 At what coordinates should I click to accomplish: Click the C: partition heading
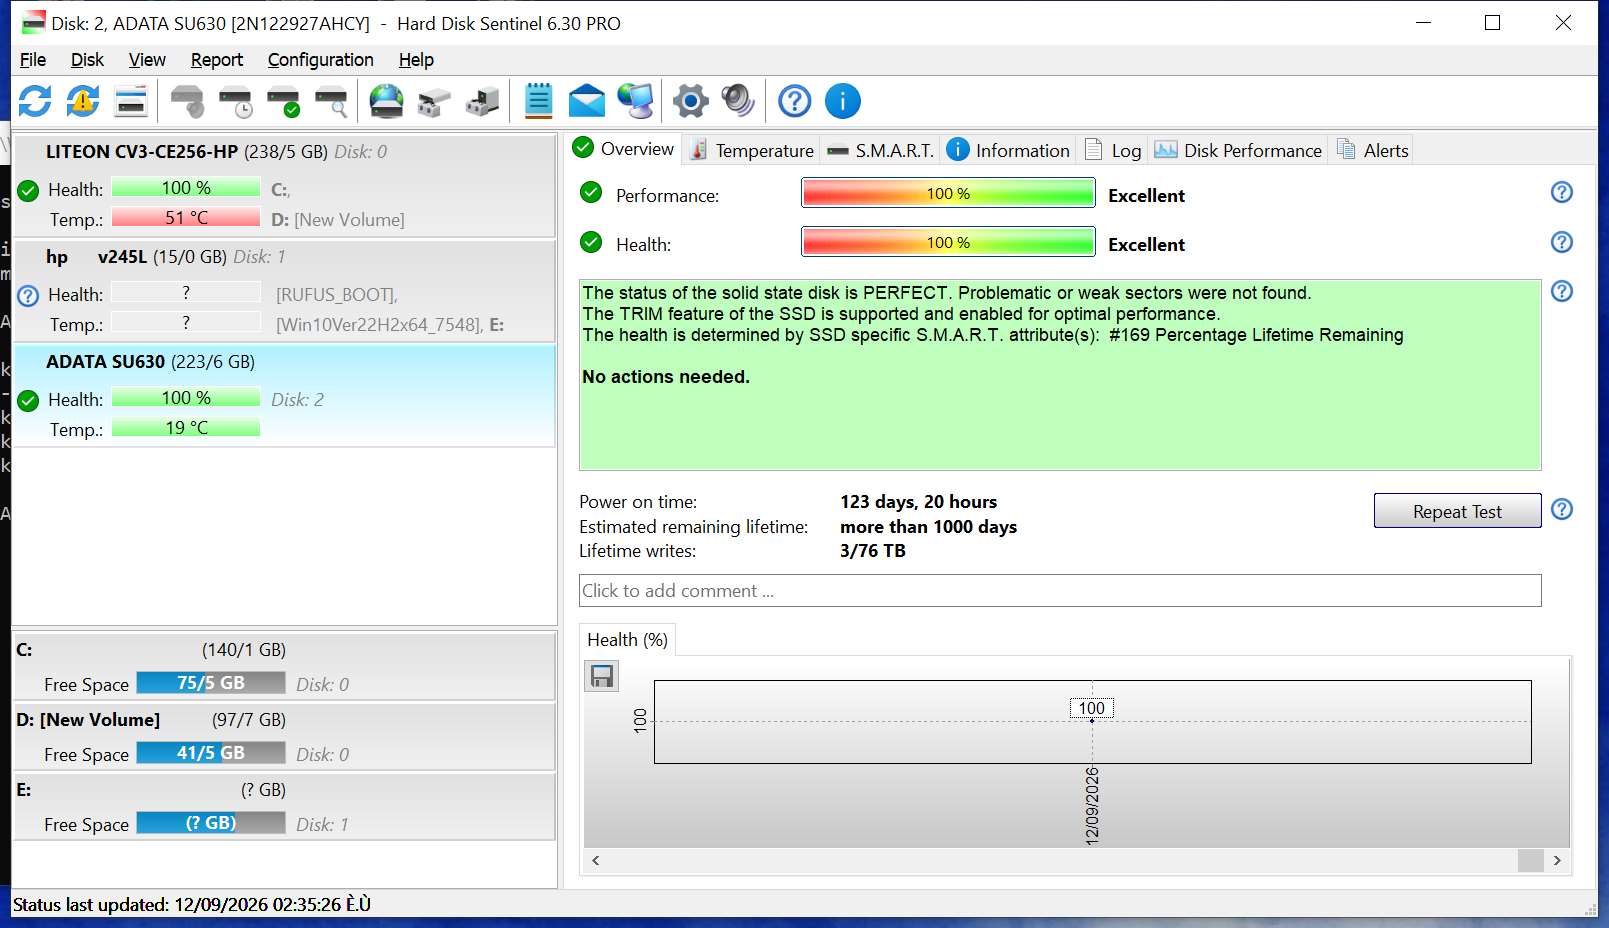click(x=24, y=650)
